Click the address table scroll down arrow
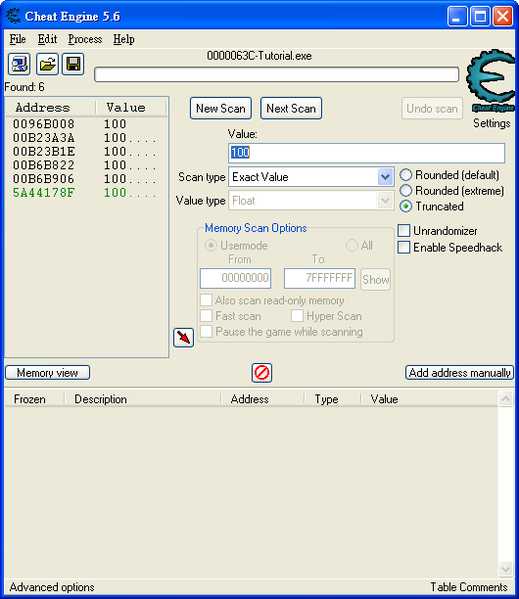This screenshot has width=519, height=599. coord(506,569)
